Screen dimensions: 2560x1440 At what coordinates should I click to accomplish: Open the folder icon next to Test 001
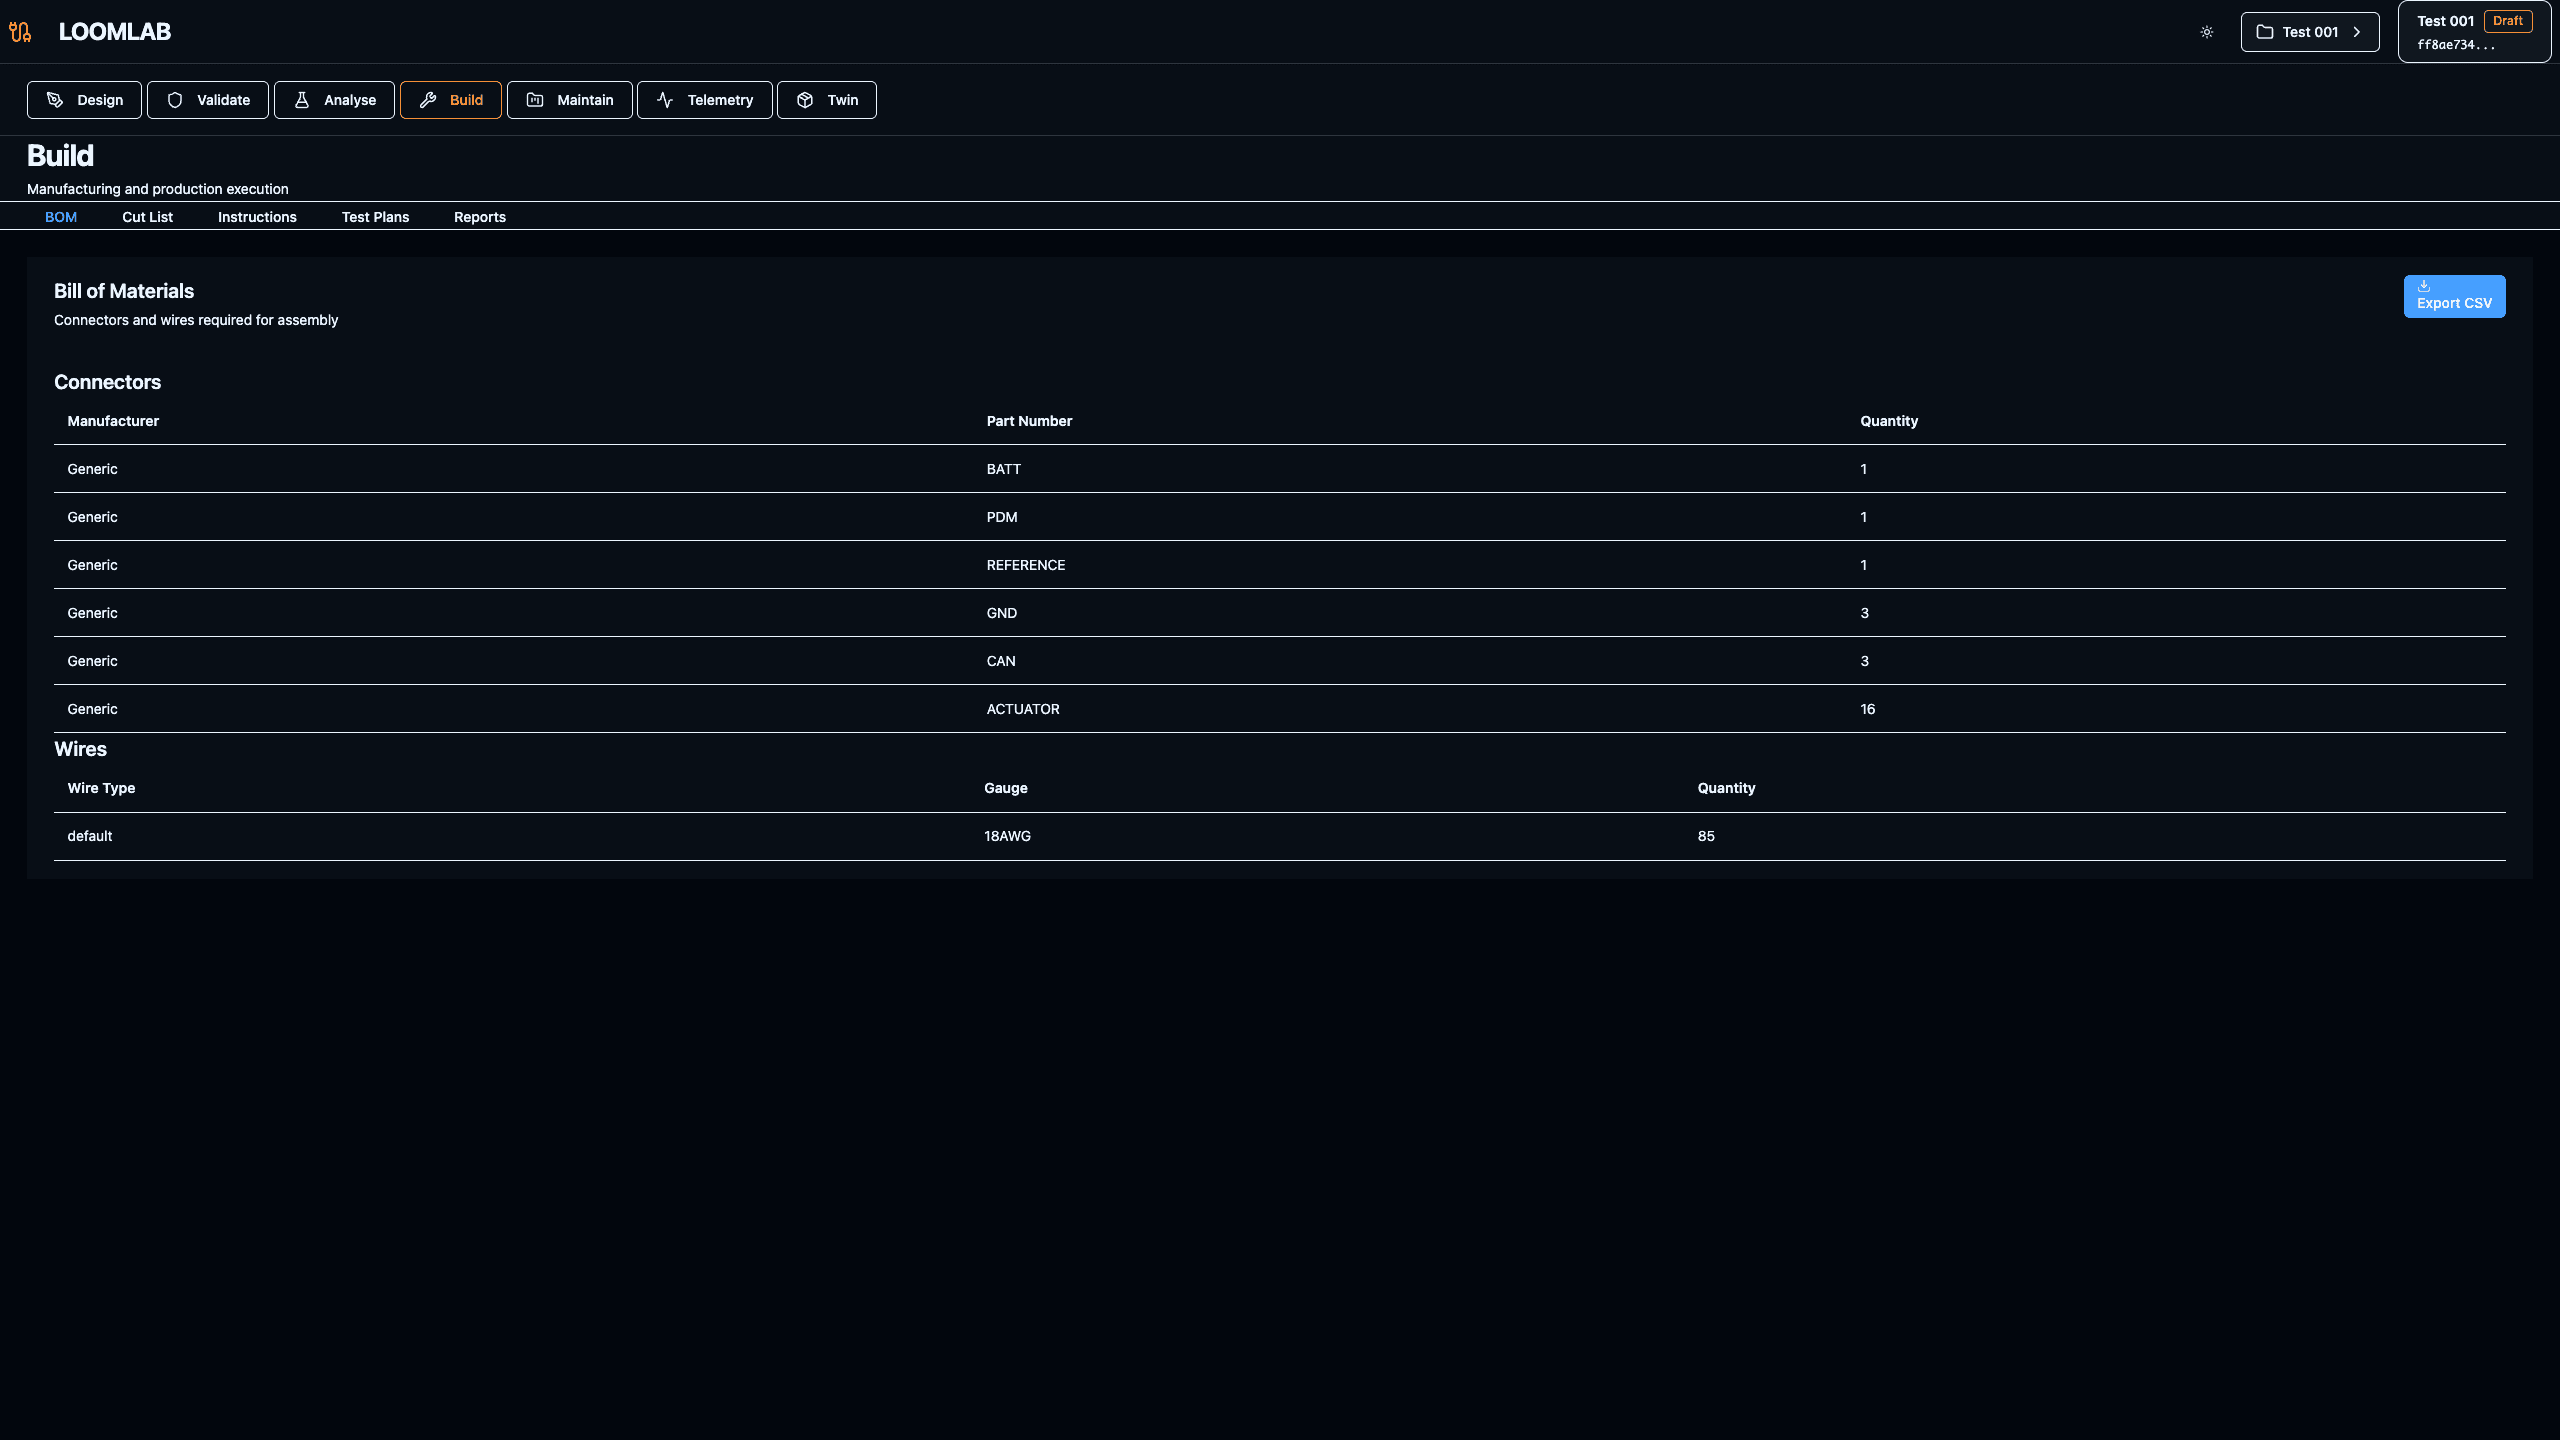click(x=2266, y=31)
